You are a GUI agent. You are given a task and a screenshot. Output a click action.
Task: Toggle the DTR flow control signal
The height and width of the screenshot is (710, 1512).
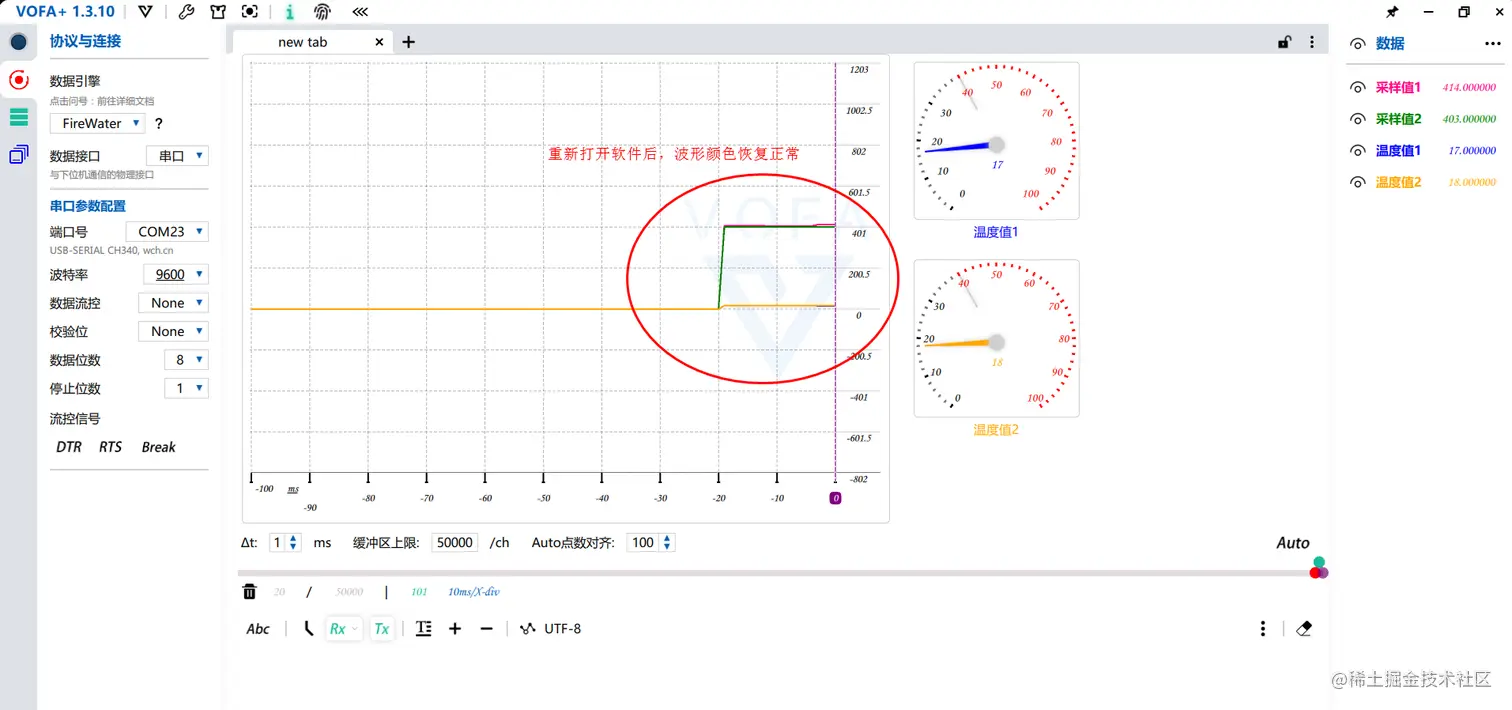click(x=68, y=447)
